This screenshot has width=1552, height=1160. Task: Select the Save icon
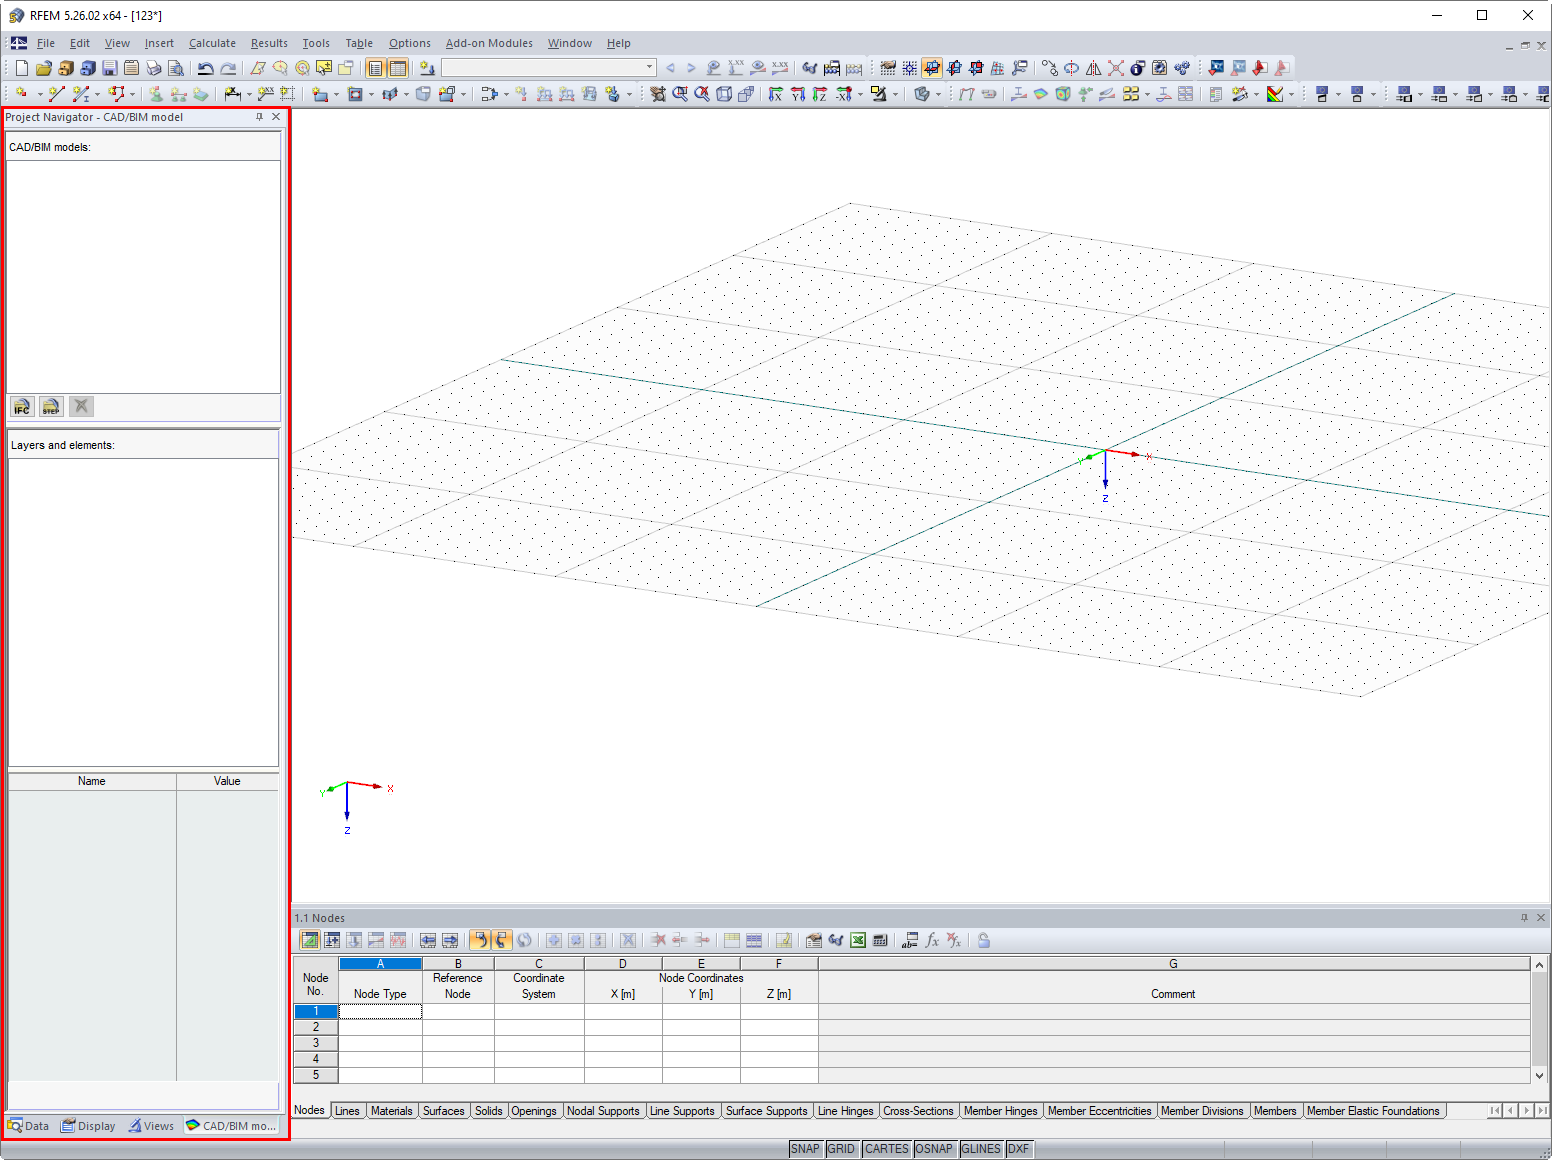(110, 67)
